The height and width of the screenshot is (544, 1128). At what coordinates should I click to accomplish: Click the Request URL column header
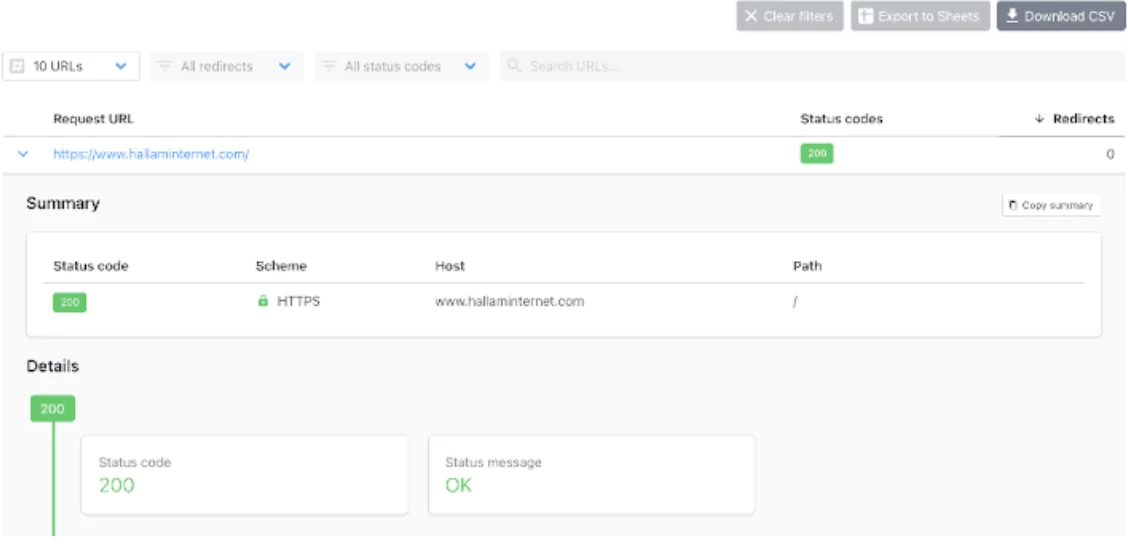pyautogui.click(x=93, y=119)
